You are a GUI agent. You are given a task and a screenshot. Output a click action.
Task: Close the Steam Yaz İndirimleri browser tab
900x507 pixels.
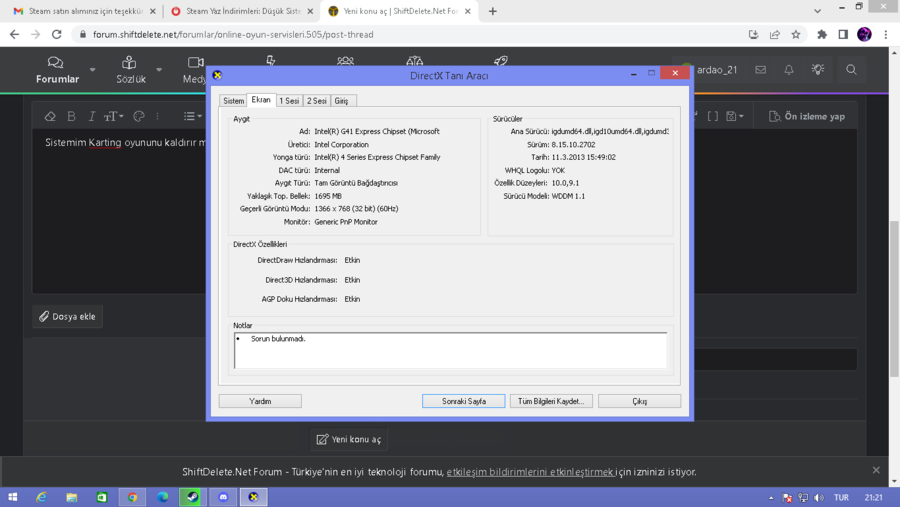(310, 11)
